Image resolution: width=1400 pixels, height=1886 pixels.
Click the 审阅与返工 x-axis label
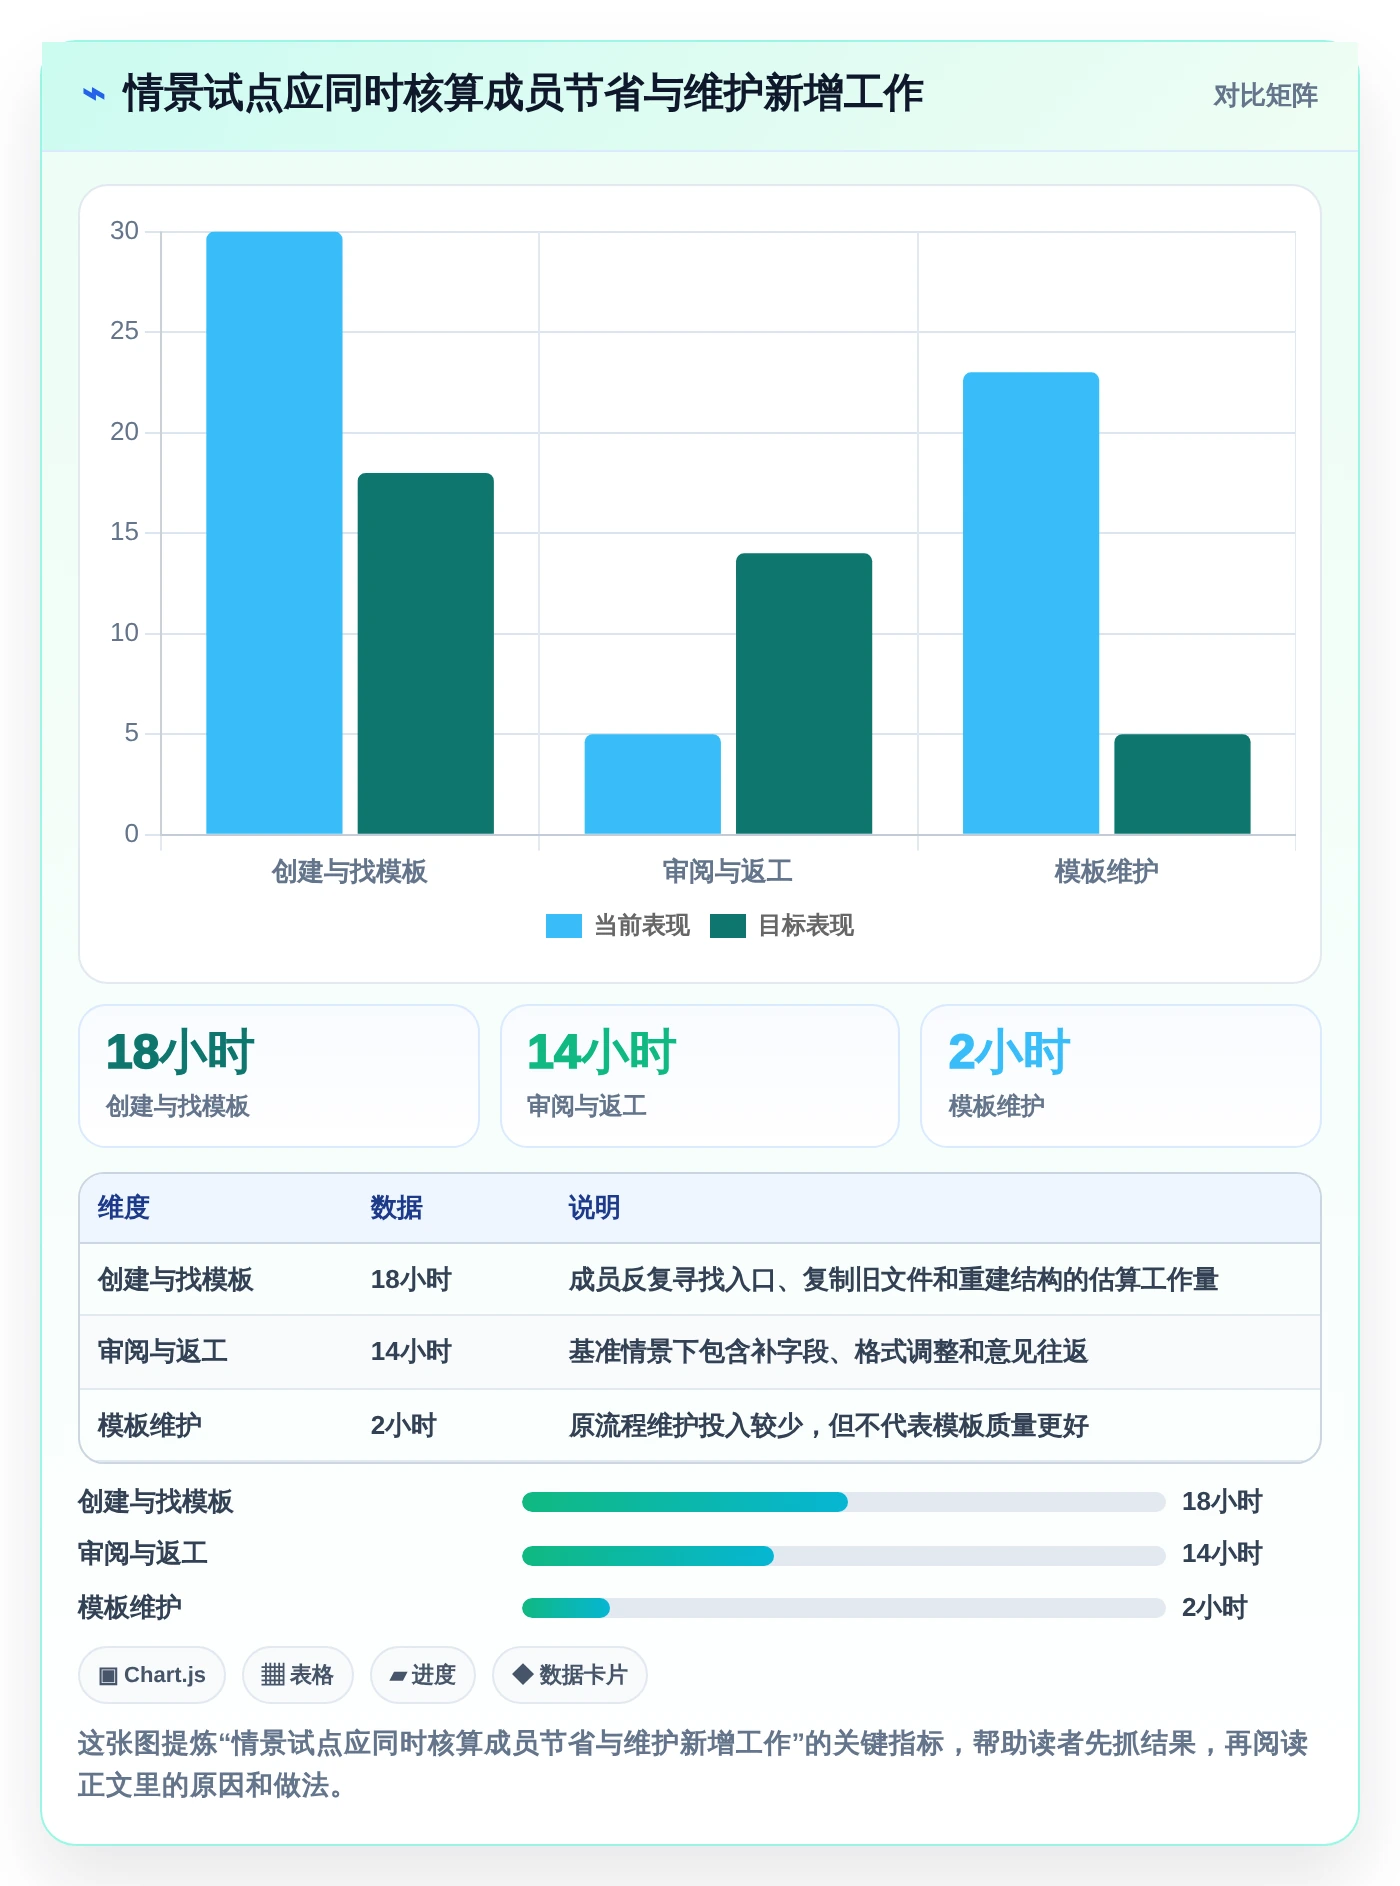pyautogui.click(x=728, y=872)
